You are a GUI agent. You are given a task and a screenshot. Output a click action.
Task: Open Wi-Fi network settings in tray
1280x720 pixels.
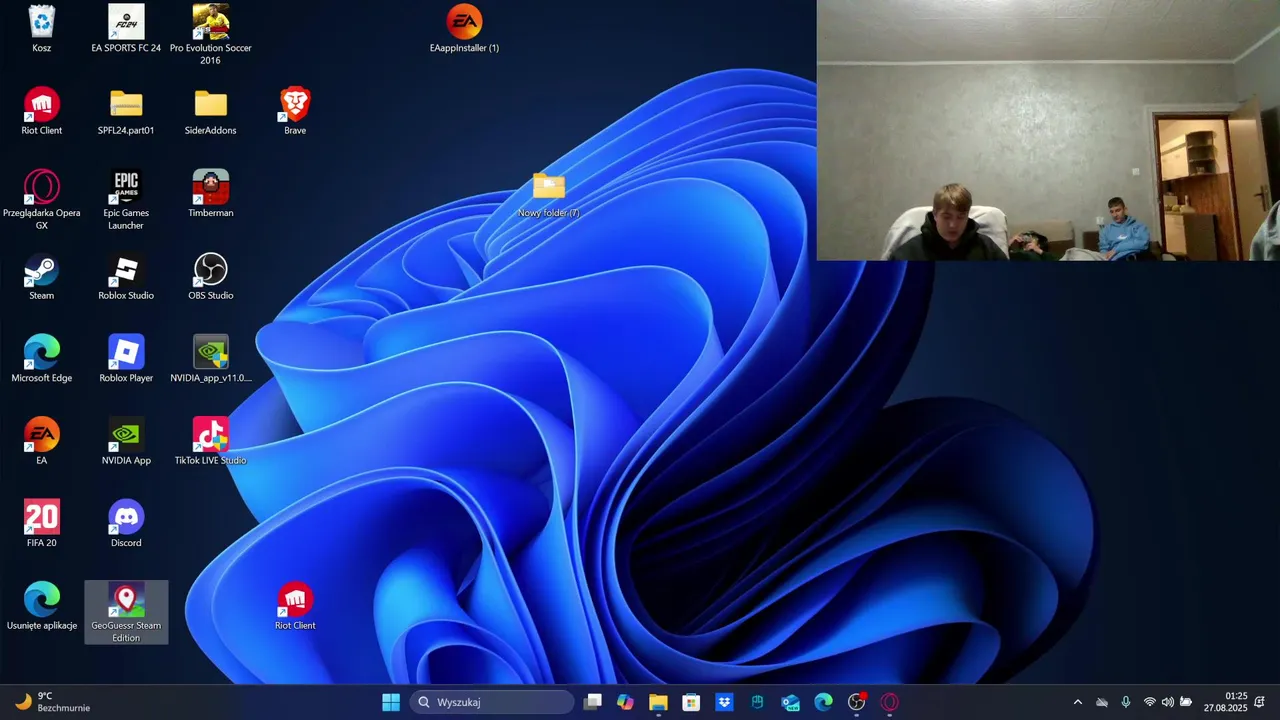point(1149,702)
